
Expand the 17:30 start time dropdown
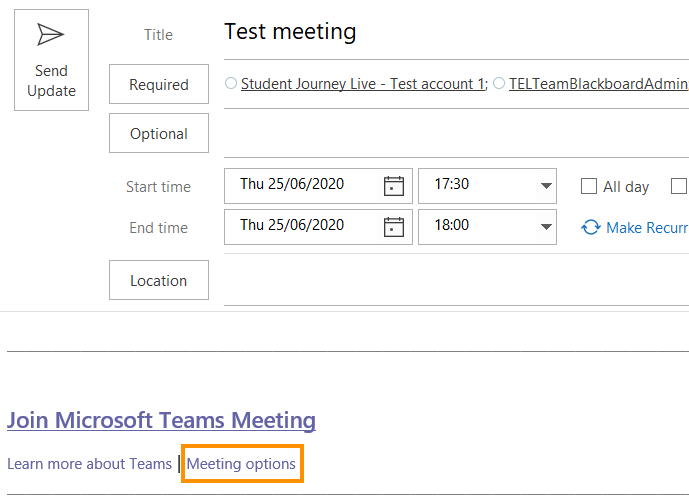(x=546, y=186)
